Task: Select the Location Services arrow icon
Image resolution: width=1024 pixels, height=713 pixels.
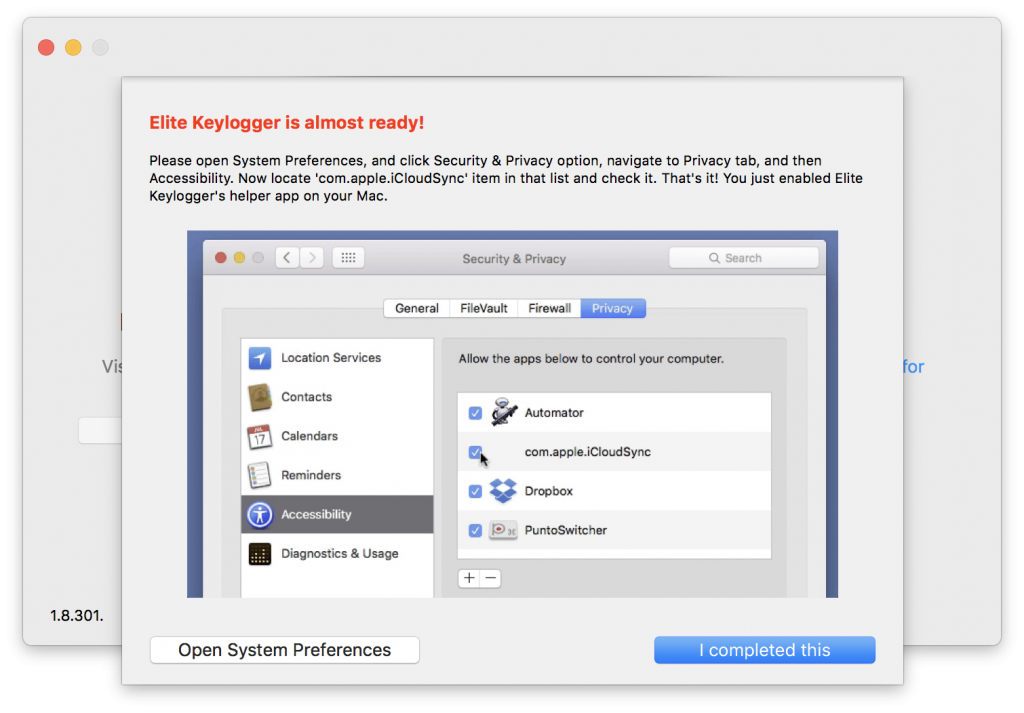Action: click(x=260, y=358)
